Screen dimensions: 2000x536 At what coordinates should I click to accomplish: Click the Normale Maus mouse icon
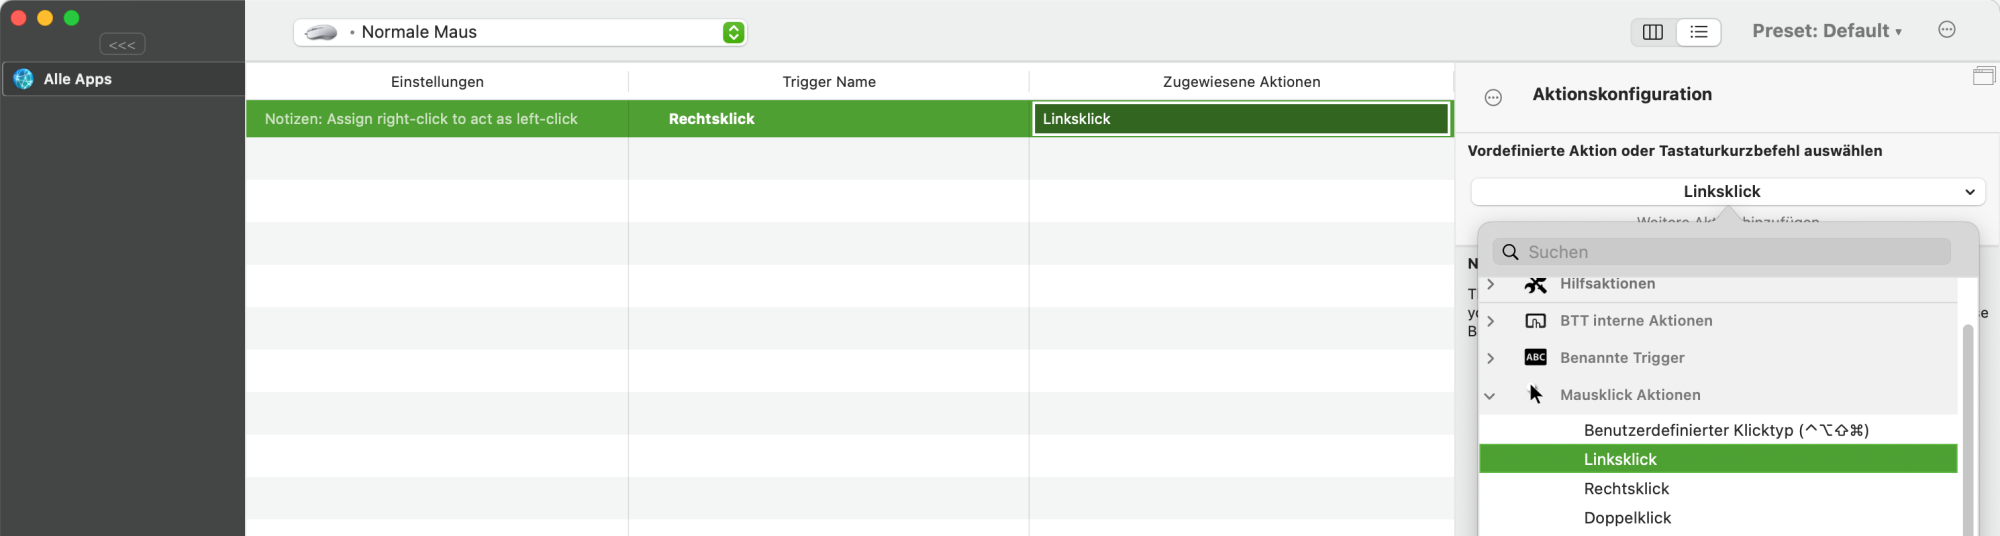point(321,32)
